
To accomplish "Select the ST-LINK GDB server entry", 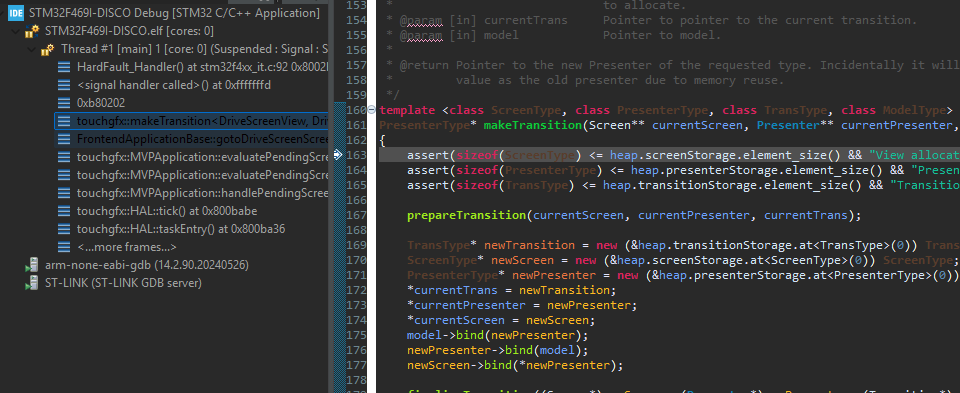I will [123, 283].
